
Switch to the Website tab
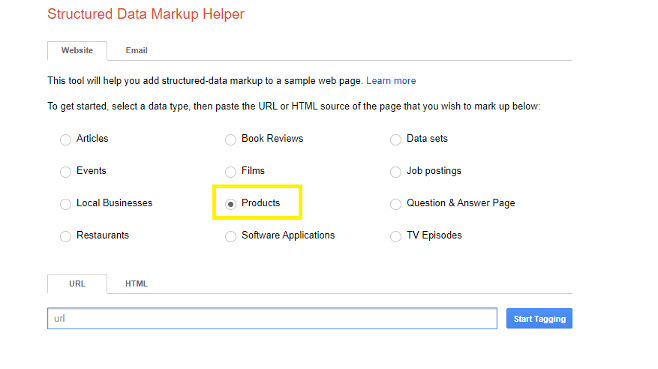coord(77,50)
